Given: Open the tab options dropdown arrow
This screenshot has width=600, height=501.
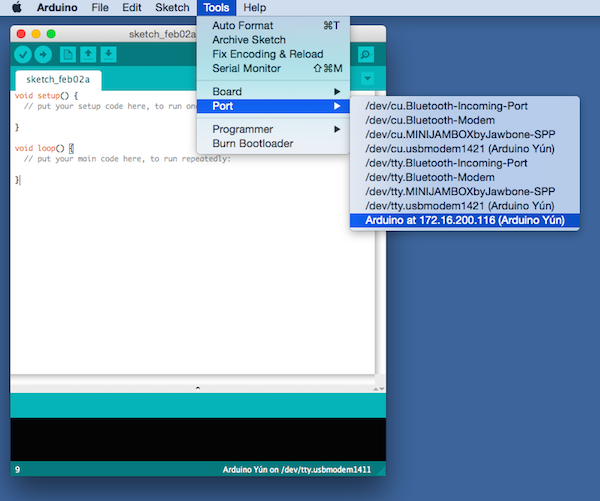Looking at the screenshot, I should (367, 79).
